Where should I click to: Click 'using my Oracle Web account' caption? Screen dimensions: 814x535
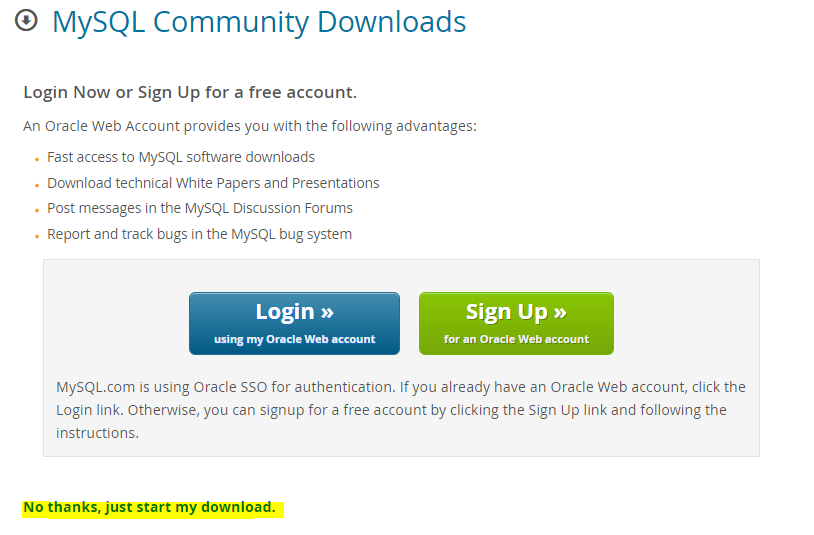[x=294, y=339]
